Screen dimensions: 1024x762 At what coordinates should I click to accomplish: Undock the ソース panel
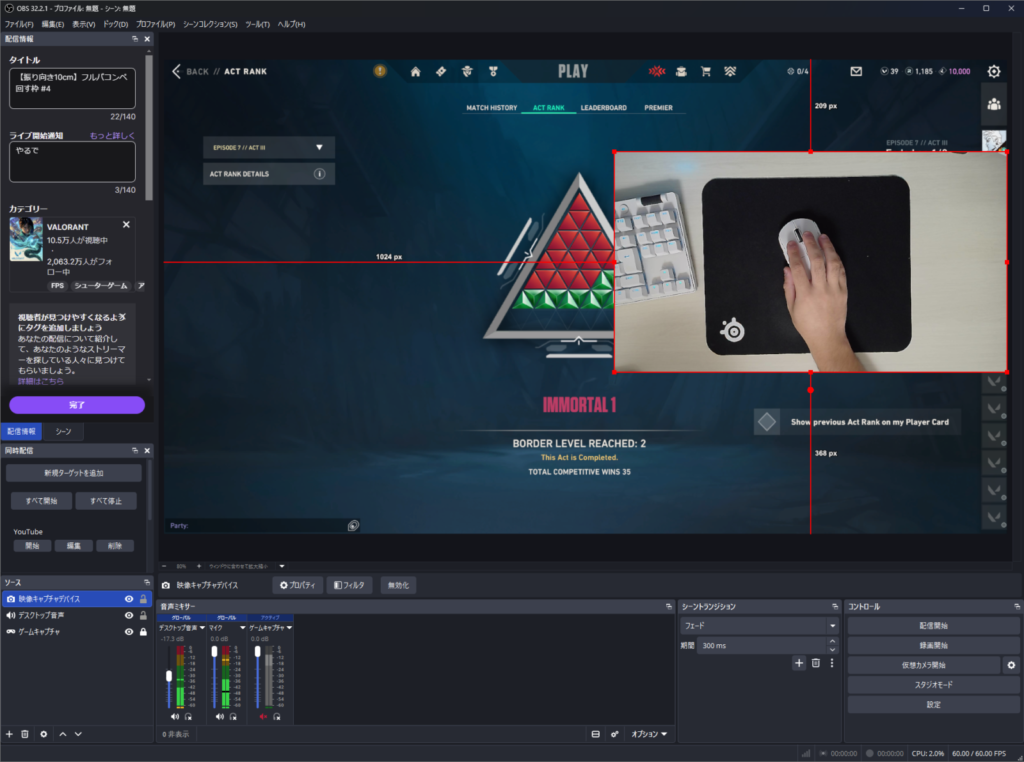[x=147, y=582]
